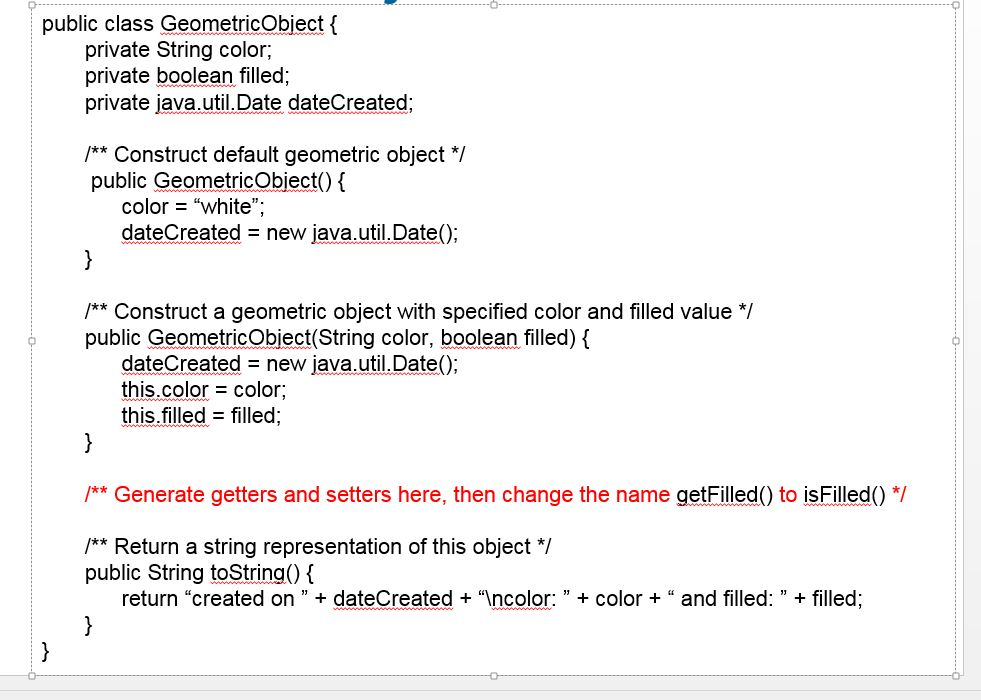Click the bottom-left selection handle of the text box
The image size is (981, 700).
pos(31,677)
